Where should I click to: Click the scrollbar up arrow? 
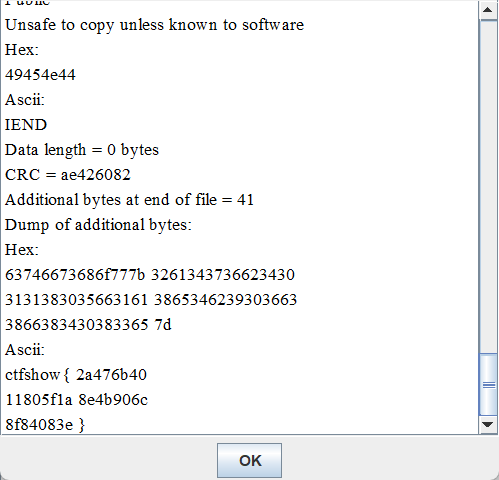pos(488,10)
